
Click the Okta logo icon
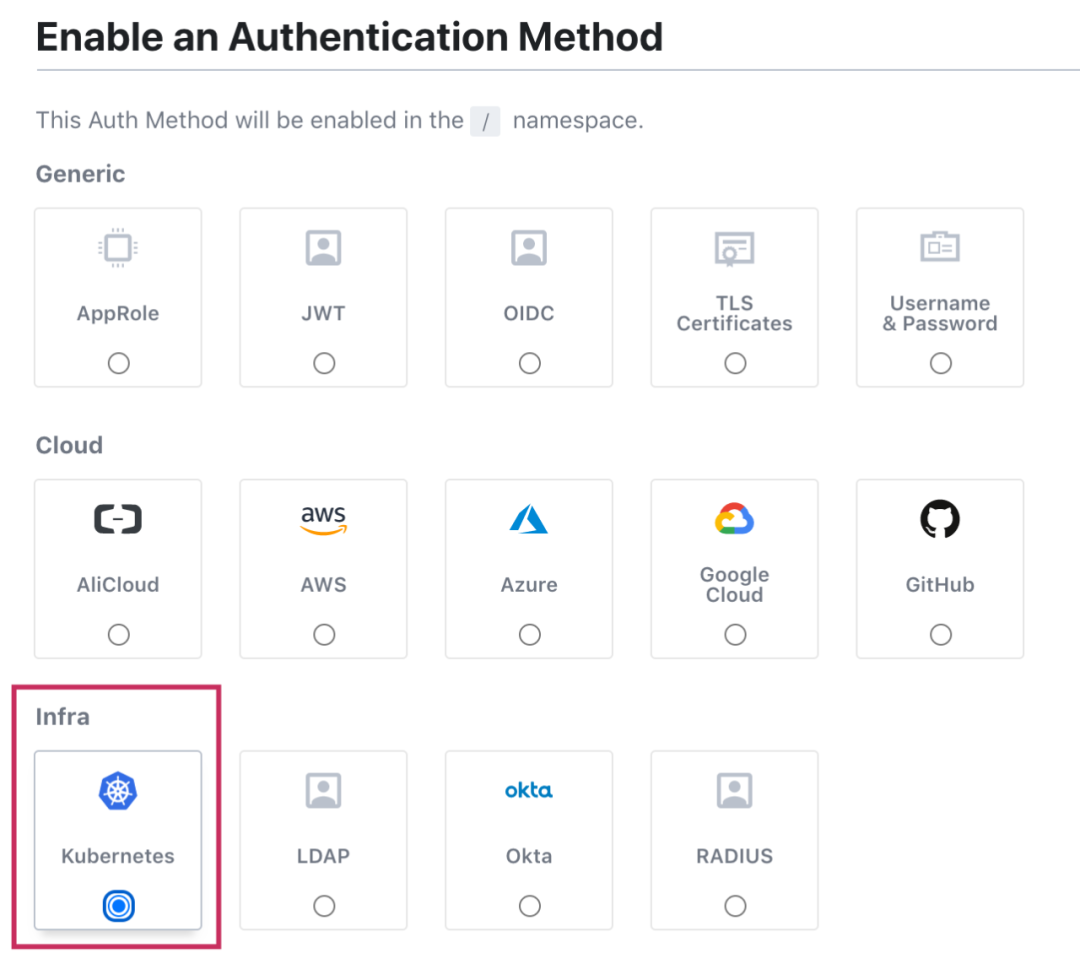(529, 791)
